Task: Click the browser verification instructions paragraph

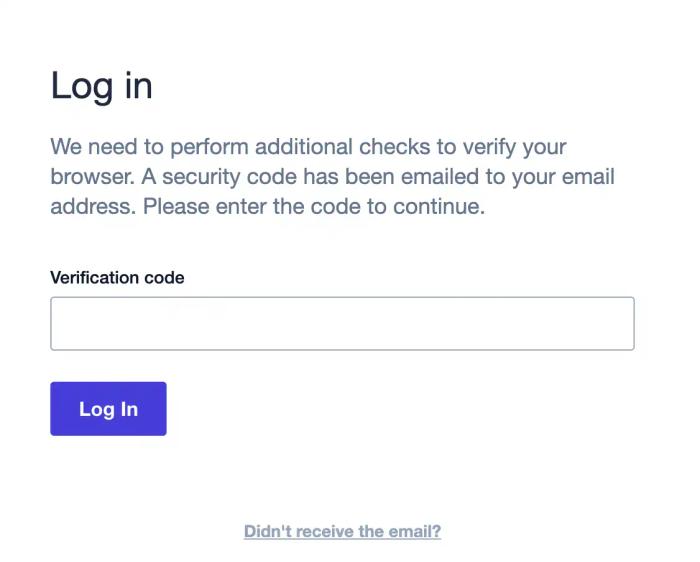Action: [x=332, y=177]
